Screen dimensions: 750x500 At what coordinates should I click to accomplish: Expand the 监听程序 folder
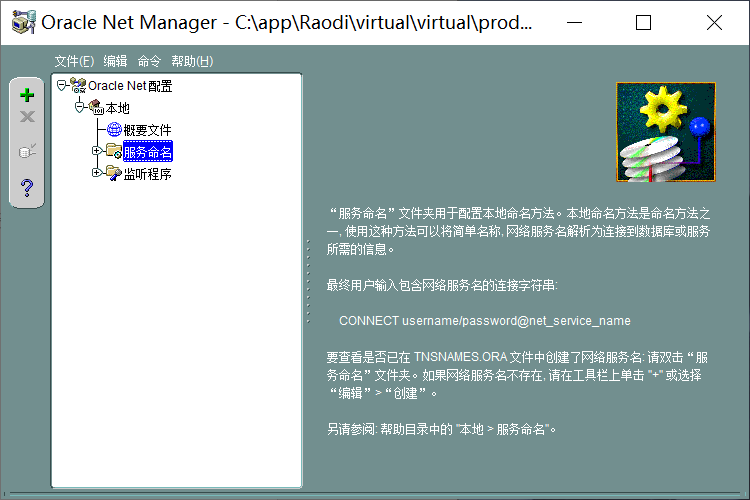tap(97, 172)
